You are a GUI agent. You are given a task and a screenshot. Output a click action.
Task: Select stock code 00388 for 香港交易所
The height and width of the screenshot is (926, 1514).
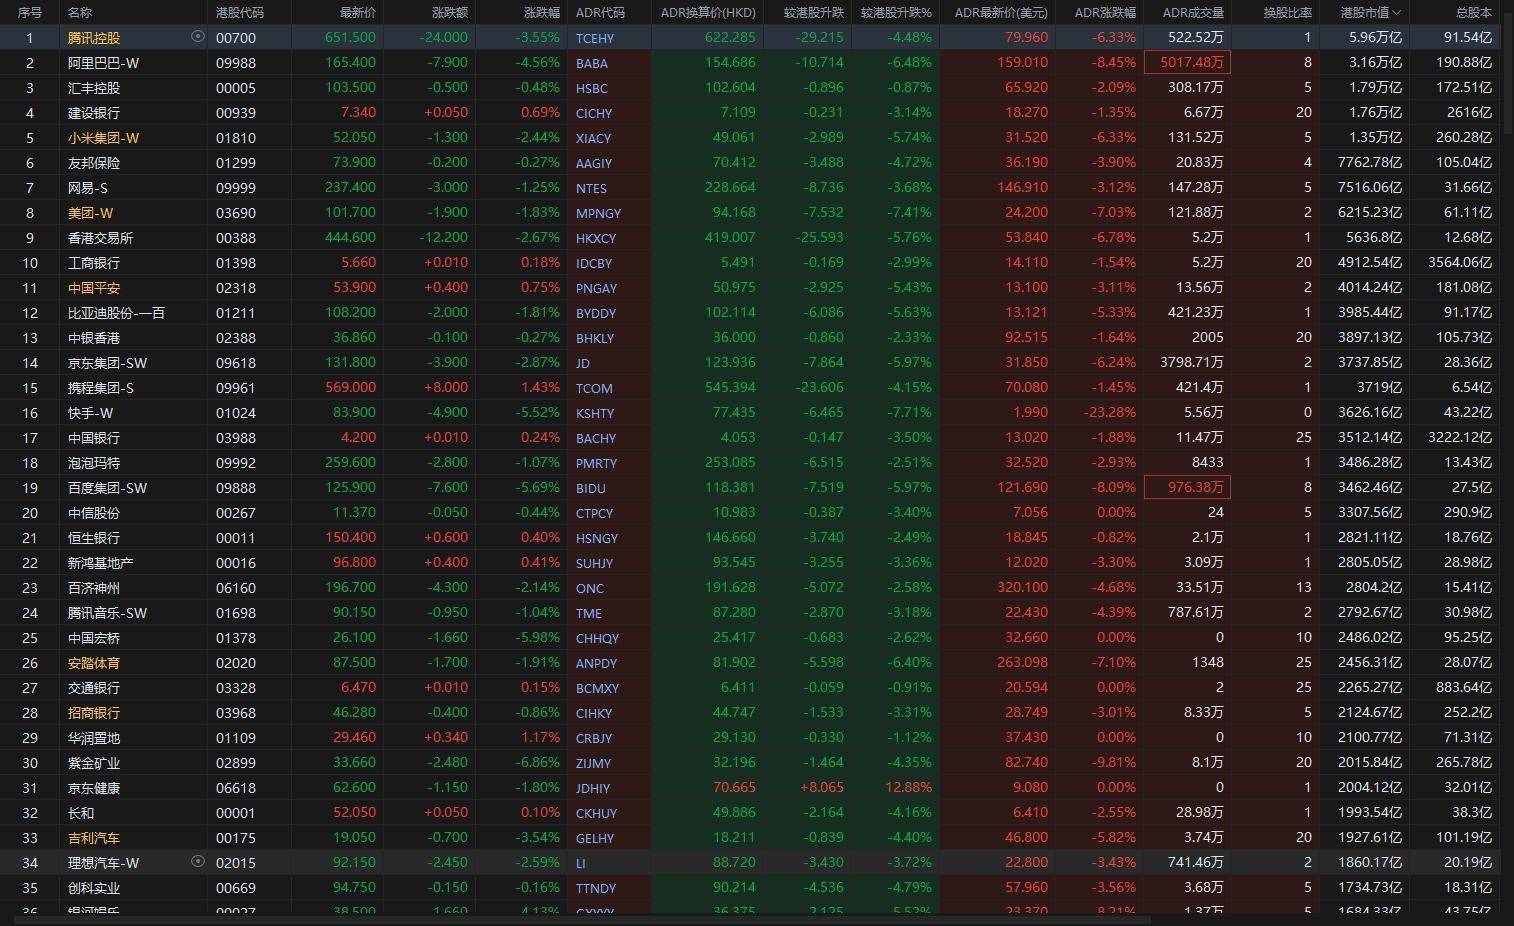[236, 238]
